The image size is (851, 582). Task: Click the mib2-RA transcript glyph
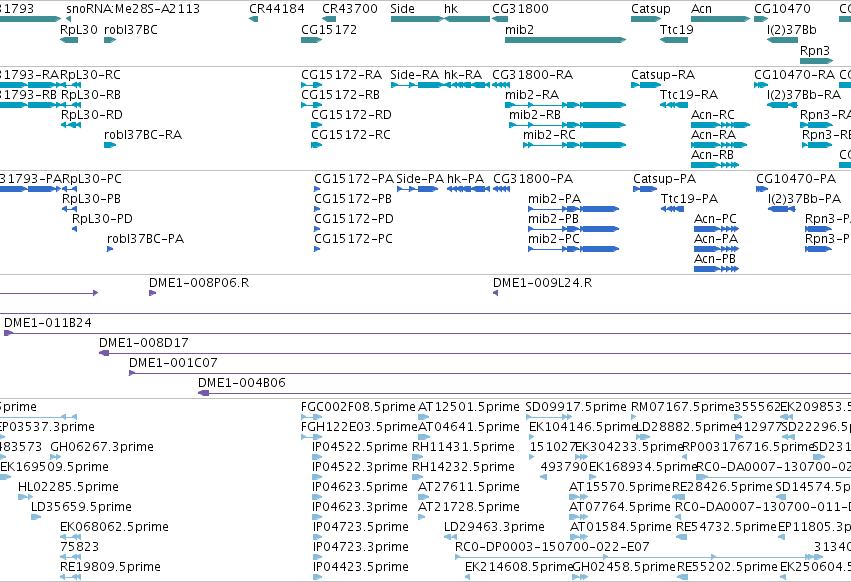[x=565, y=105]
